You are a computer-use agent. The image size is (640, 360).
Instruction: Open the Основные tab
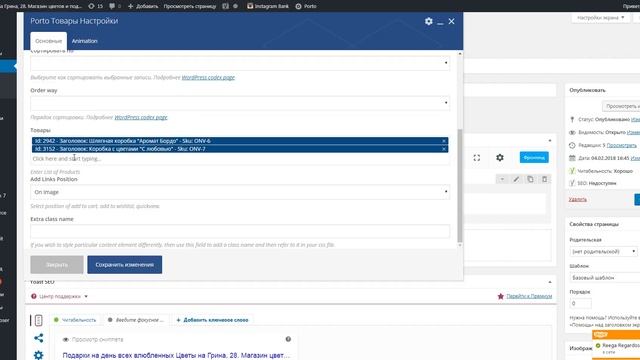coord(48,41)
